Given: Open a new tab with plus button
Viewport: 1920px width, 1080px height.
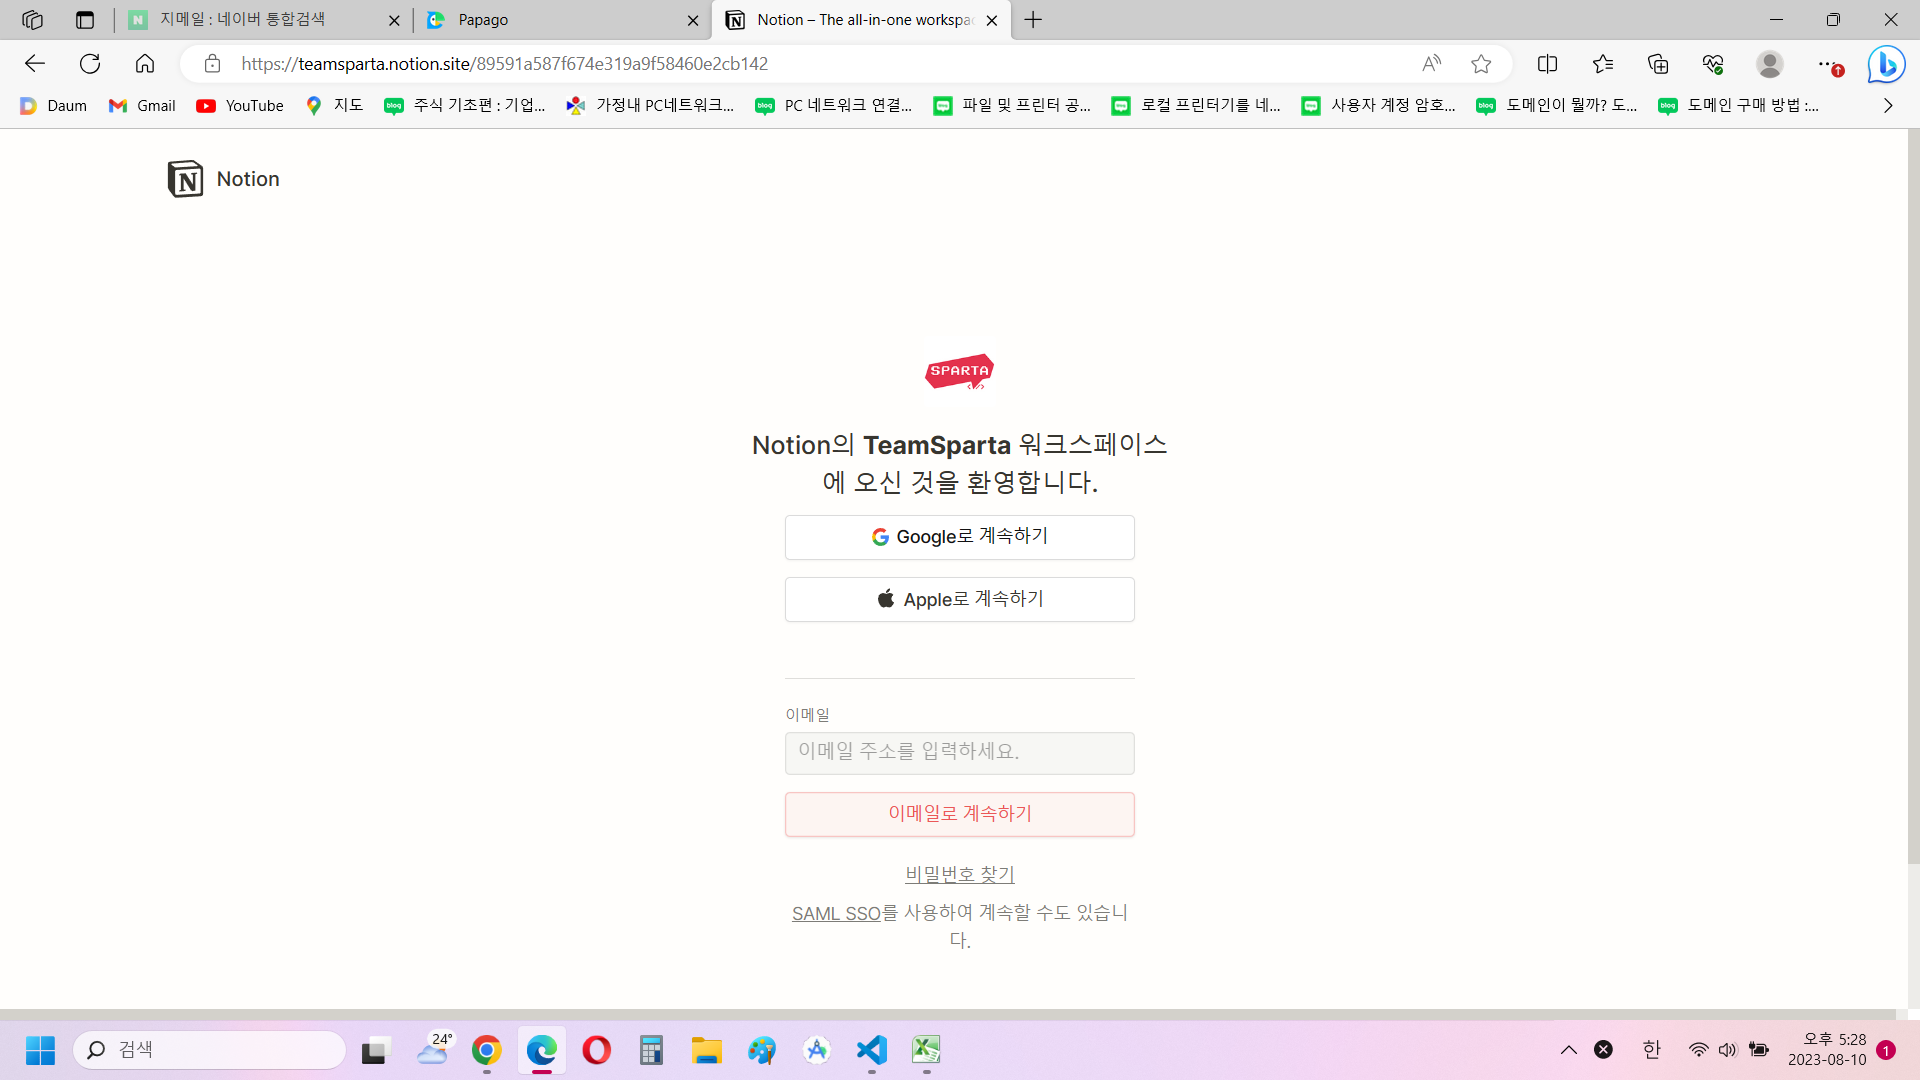Looking at the screenshot, I should click(x=1033, y=20).
